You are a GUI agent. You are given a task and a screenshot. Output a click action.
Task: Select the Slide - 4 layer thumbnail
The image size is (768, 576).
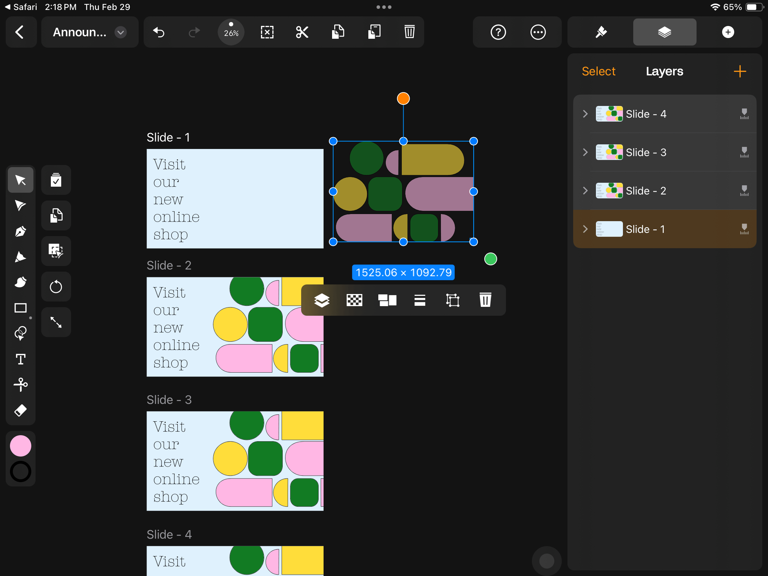(609, 114)
